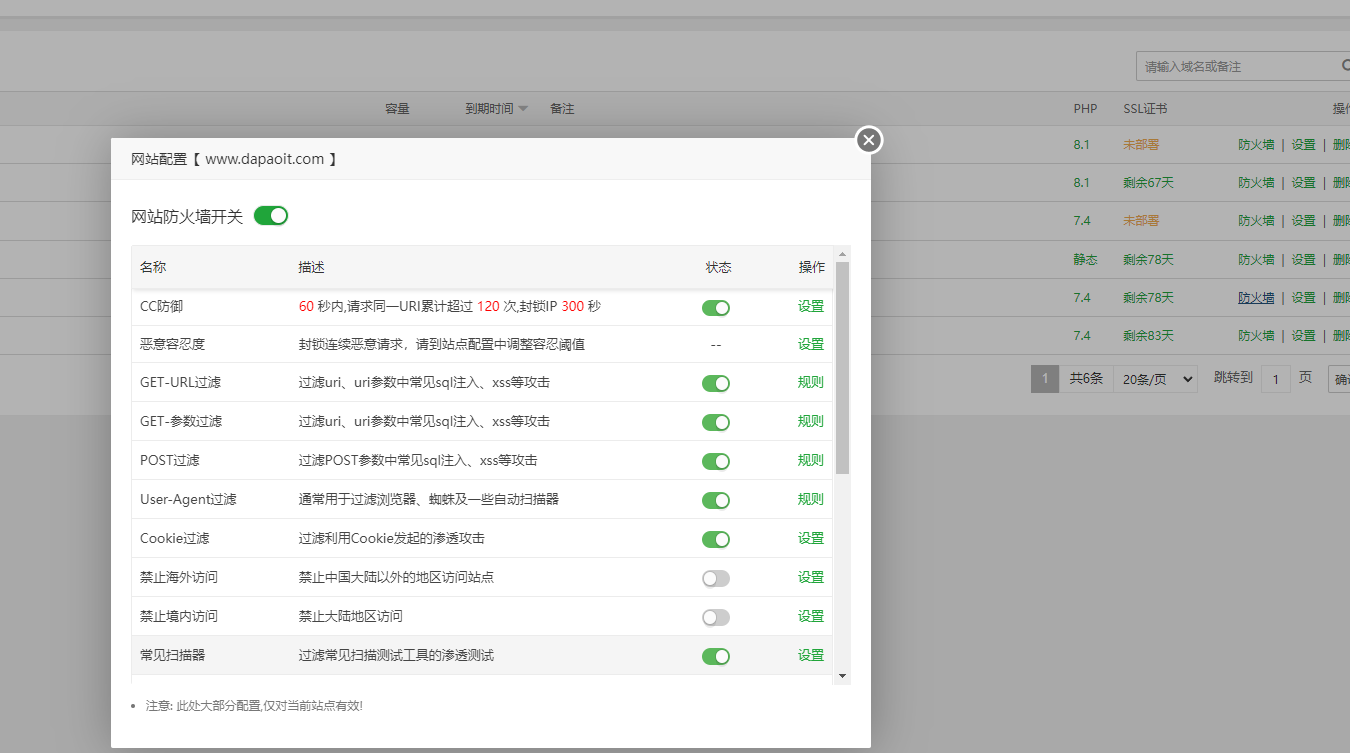Click the domain search input field
This screenshot has height=753, width=1350.
(x=1238, y=66)
